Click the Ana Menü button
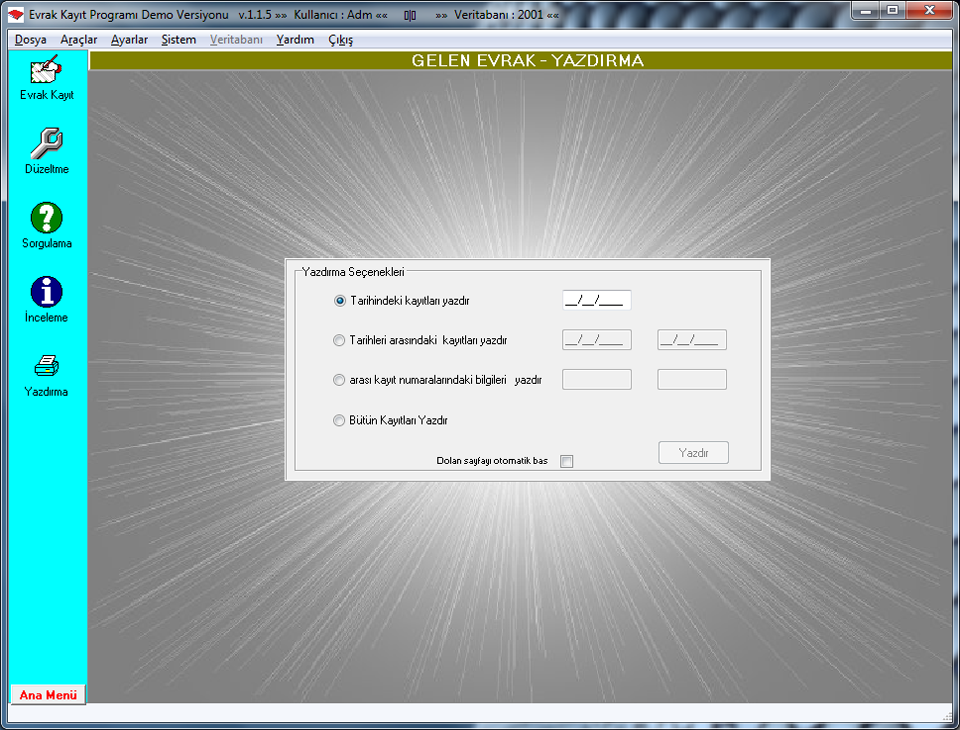 click(x=48, y=695)
